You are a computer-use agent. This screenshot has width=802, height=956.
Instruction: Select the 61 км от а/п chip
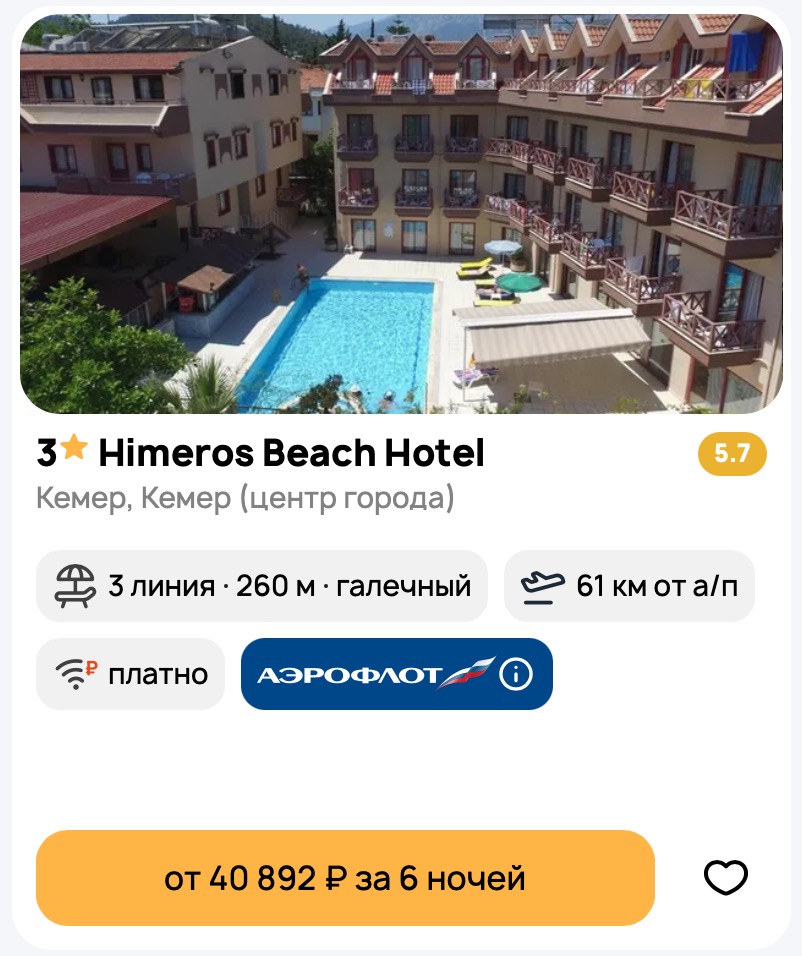coord(629,586)
